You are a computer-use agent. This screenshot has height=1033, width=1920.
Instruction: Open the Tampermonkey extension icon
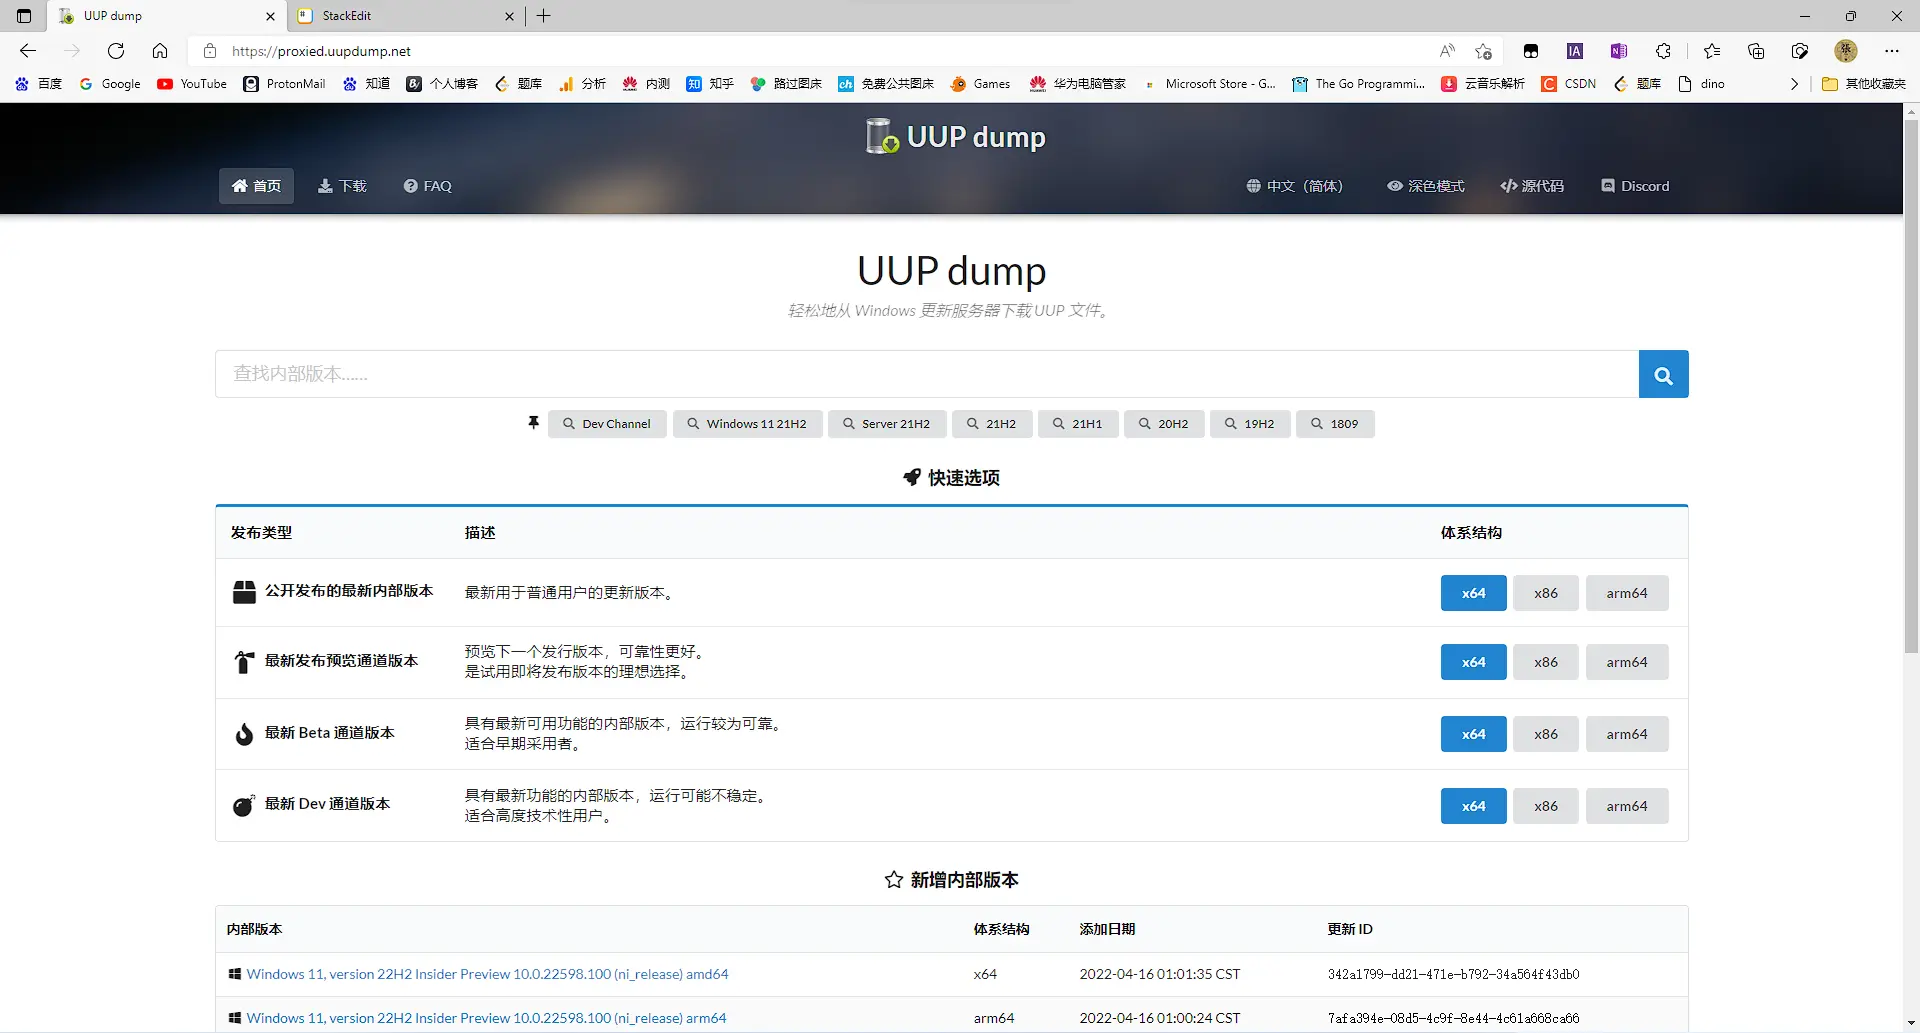click(x=1531, y=51)
